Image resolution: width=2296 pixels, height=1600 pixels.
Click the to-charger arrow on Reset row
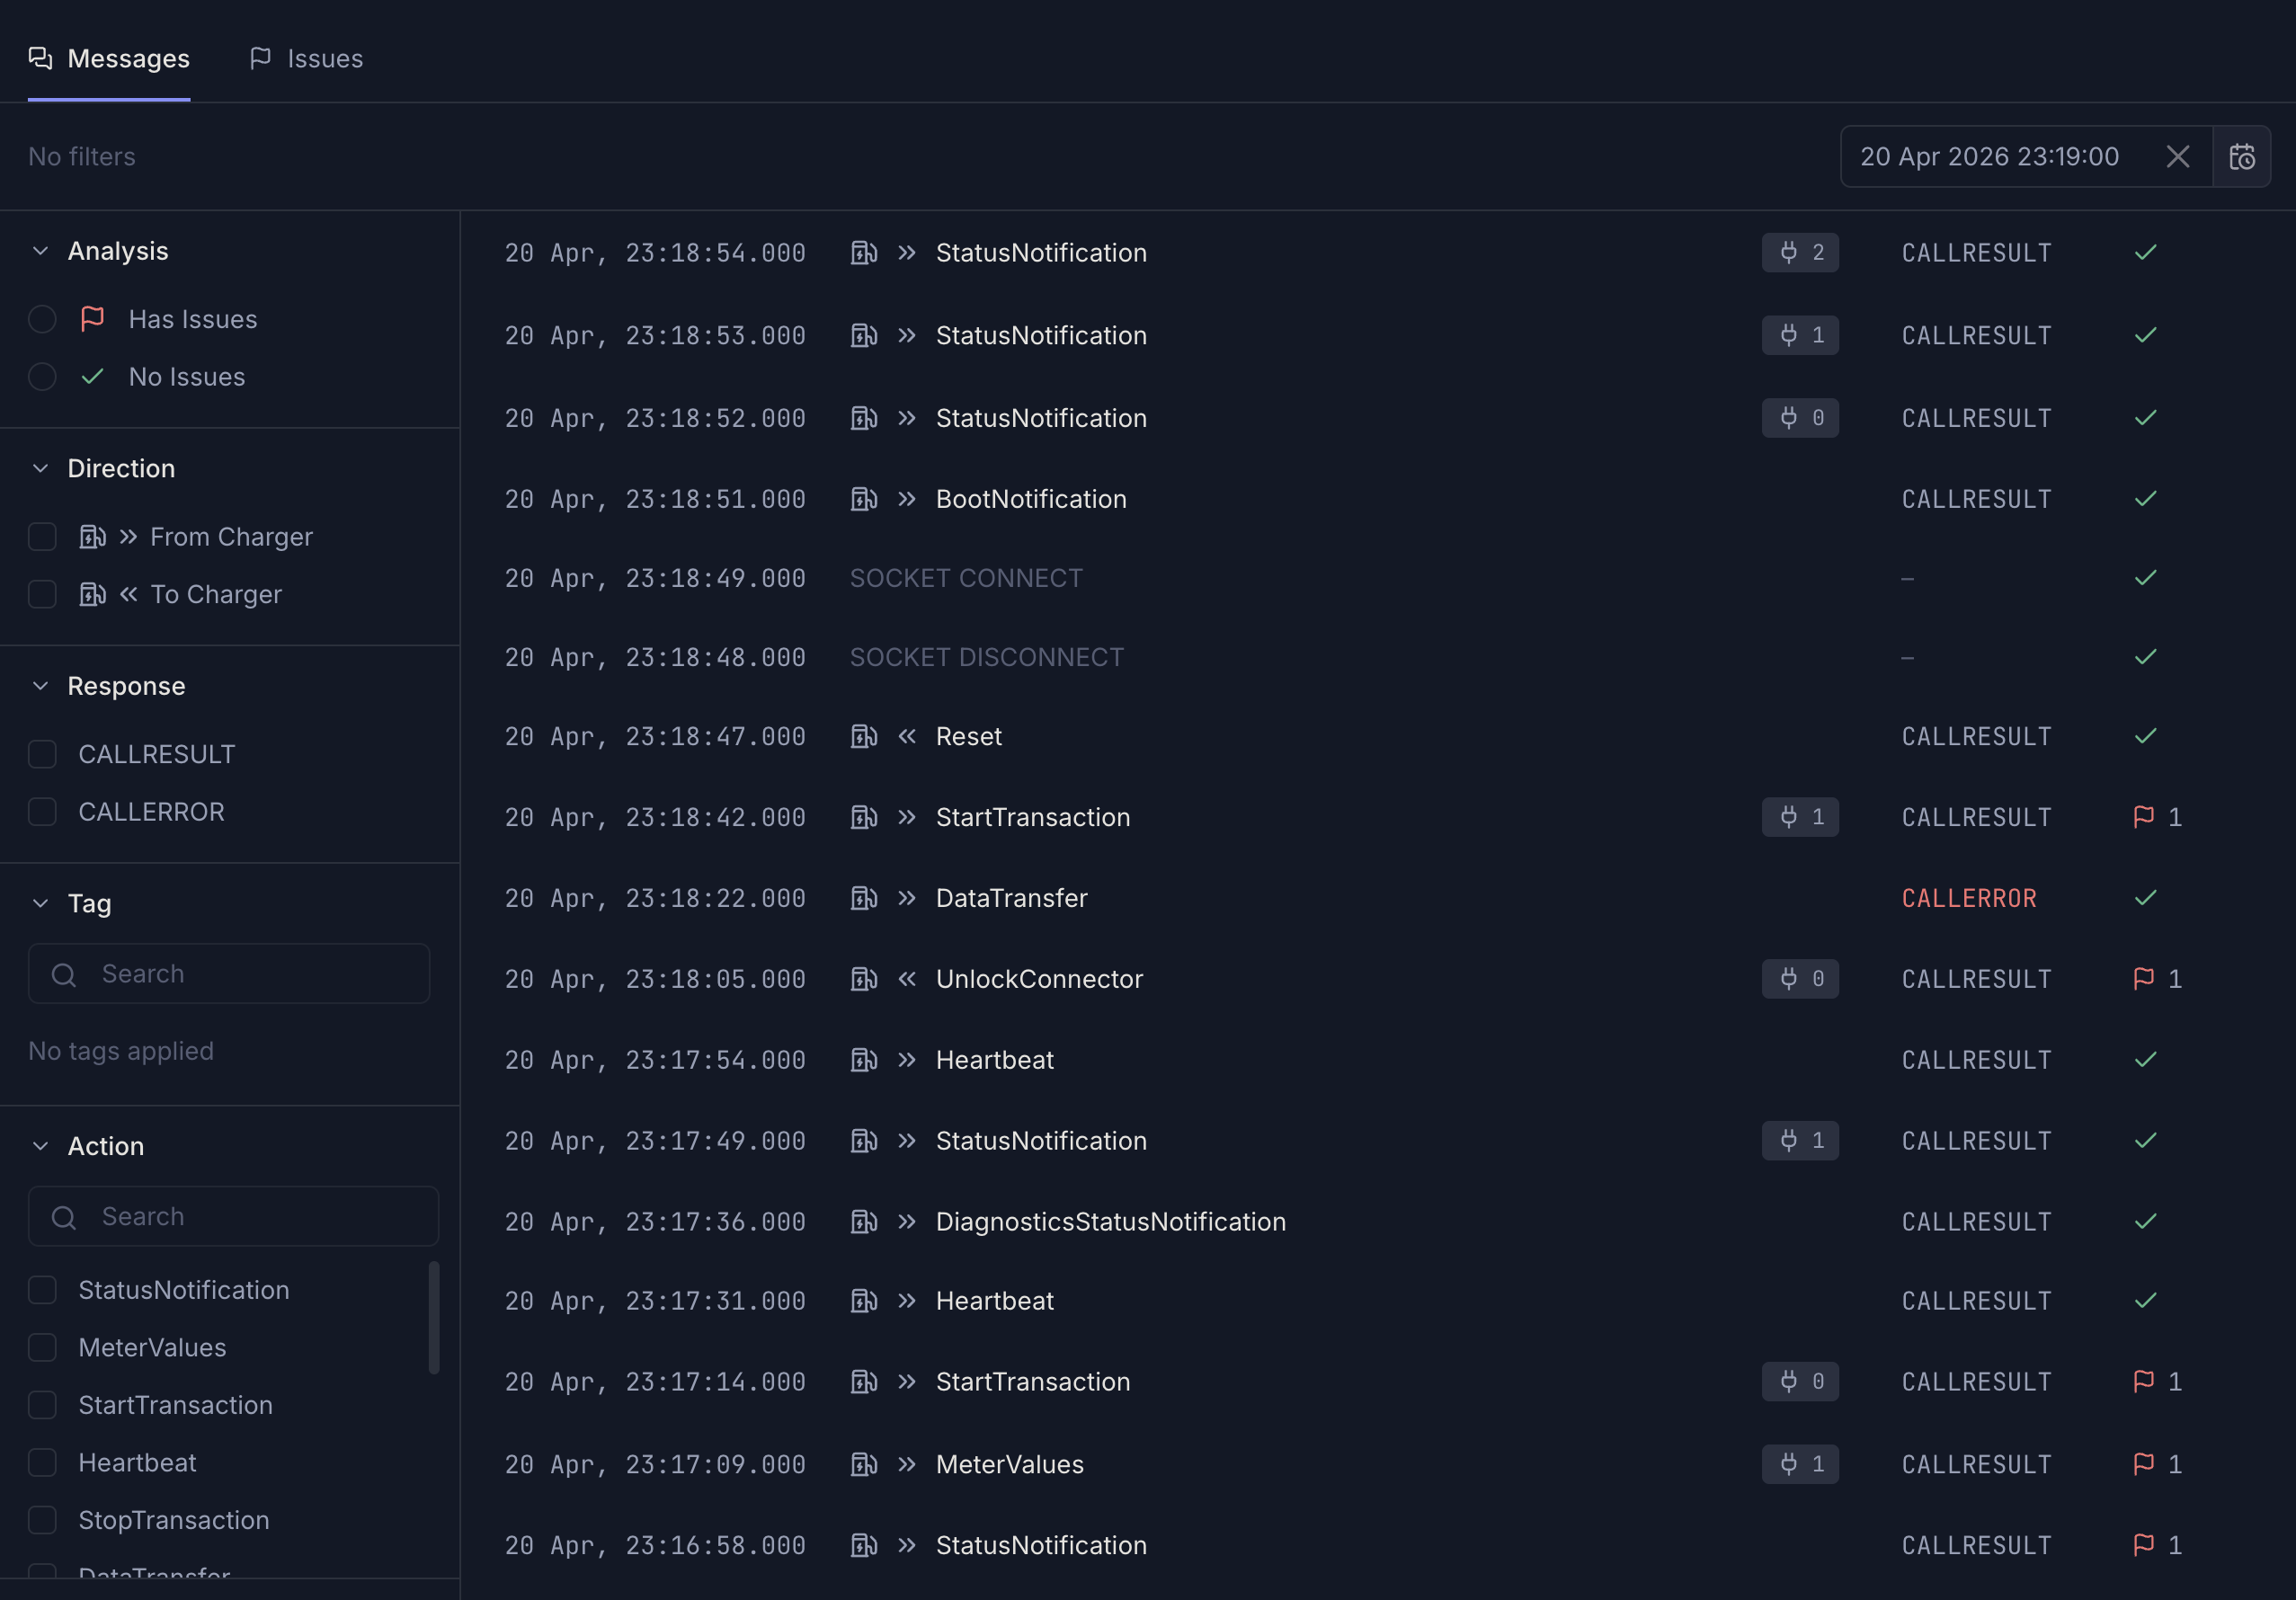click(x=907, y=737)
